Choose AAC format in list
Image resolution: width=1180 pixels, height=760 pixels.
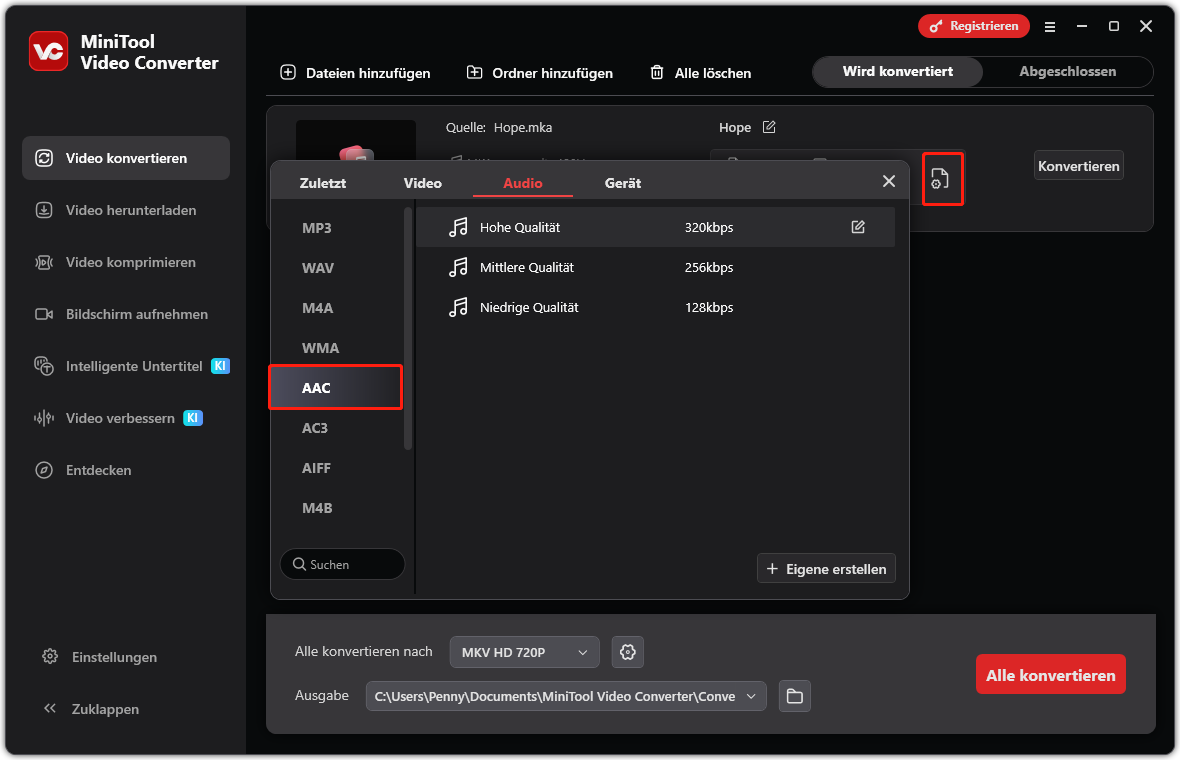(x=336, y=388)
